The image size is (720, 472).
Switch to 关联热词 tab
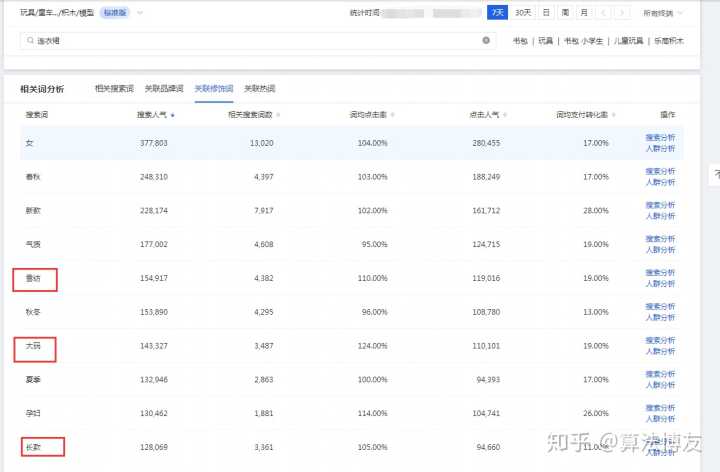coord(261,89)
